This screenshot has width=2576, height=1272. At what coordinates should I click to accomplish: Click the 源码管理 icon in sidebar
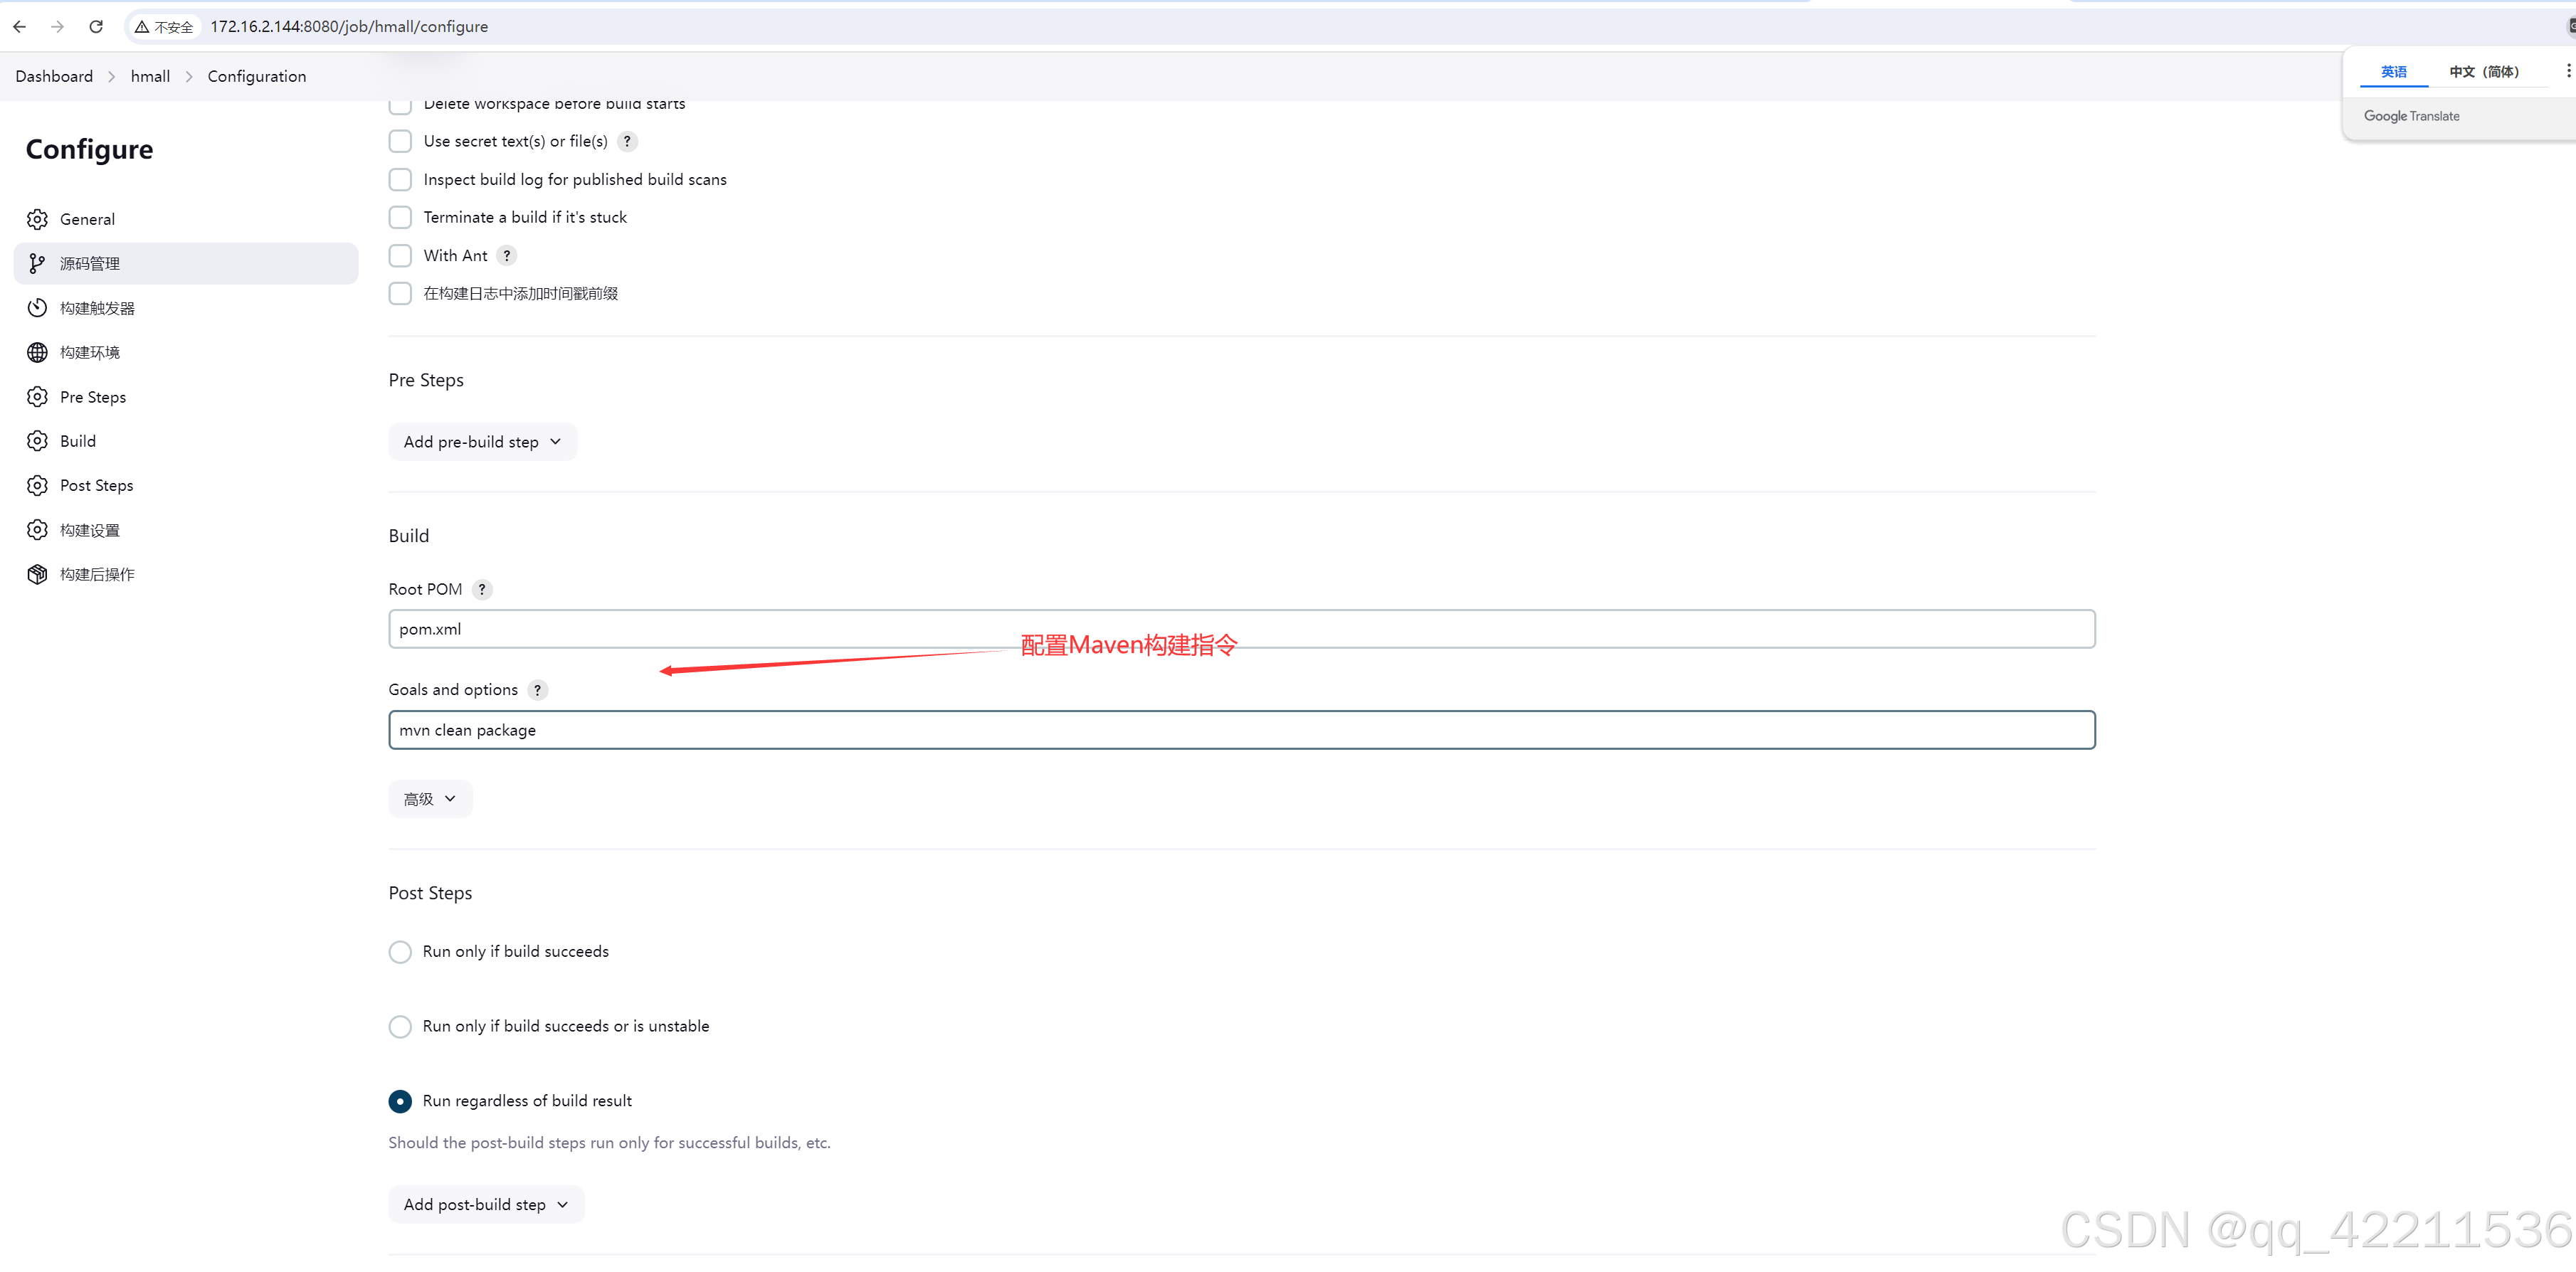[38, 263]
